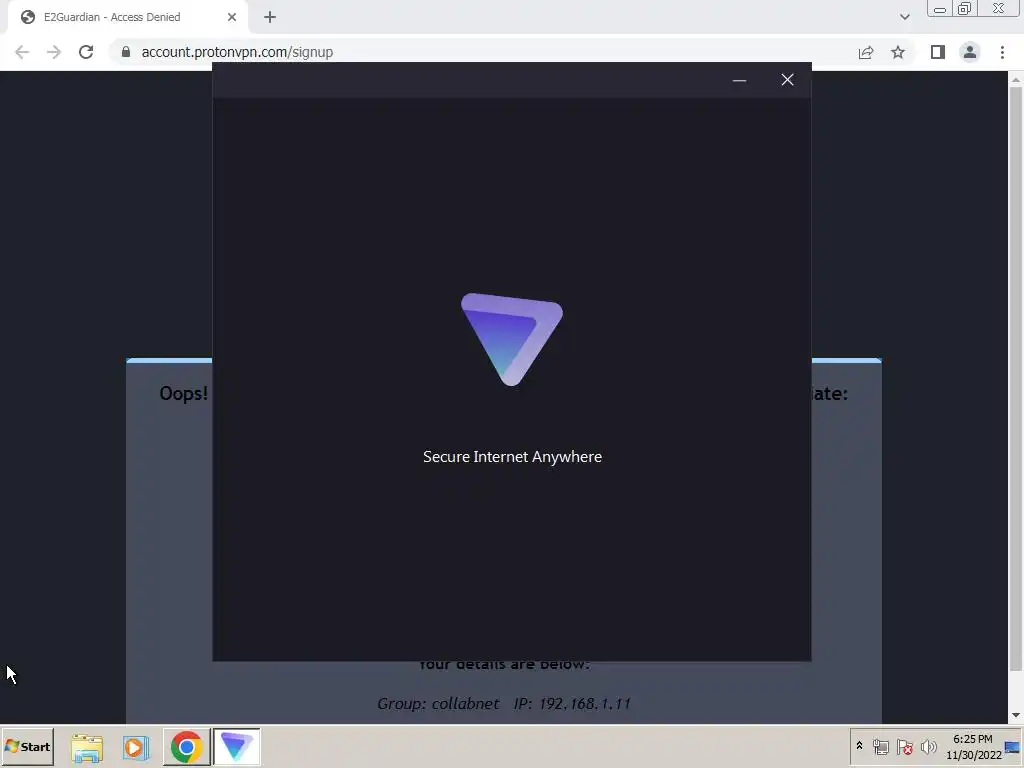This screenshot has height=768, width=1024.
Task: Open Chrome's three-dot menu
Action: (1002, 52)
